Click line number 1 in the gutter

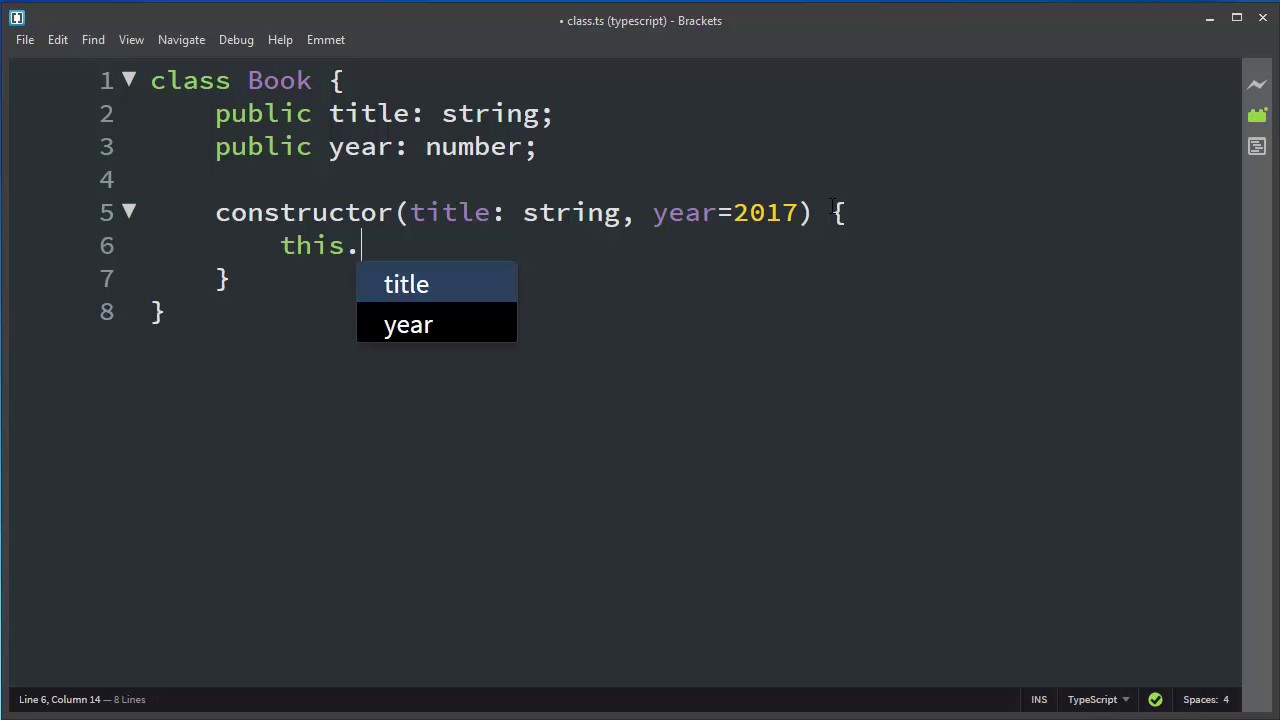pyautogui.click(x=107, y=81)
